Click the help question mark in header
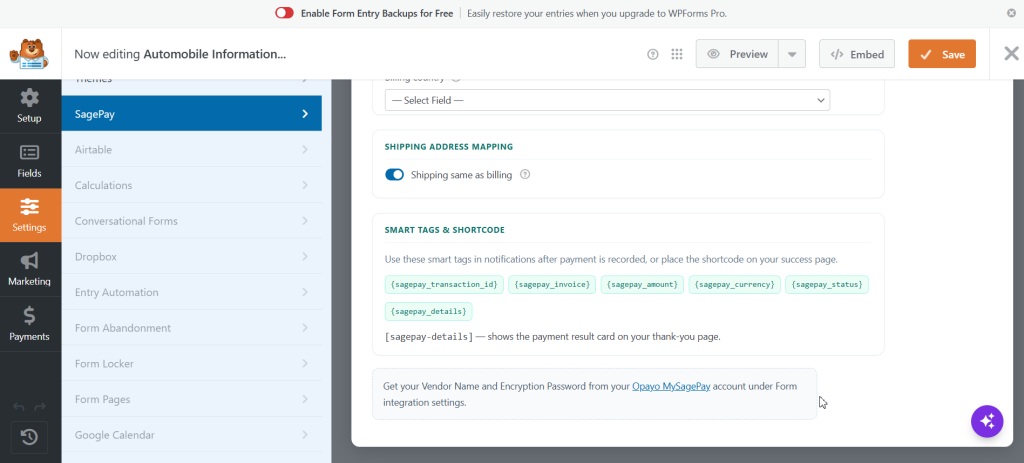The image size is (1024, 463). pos(652,54)
